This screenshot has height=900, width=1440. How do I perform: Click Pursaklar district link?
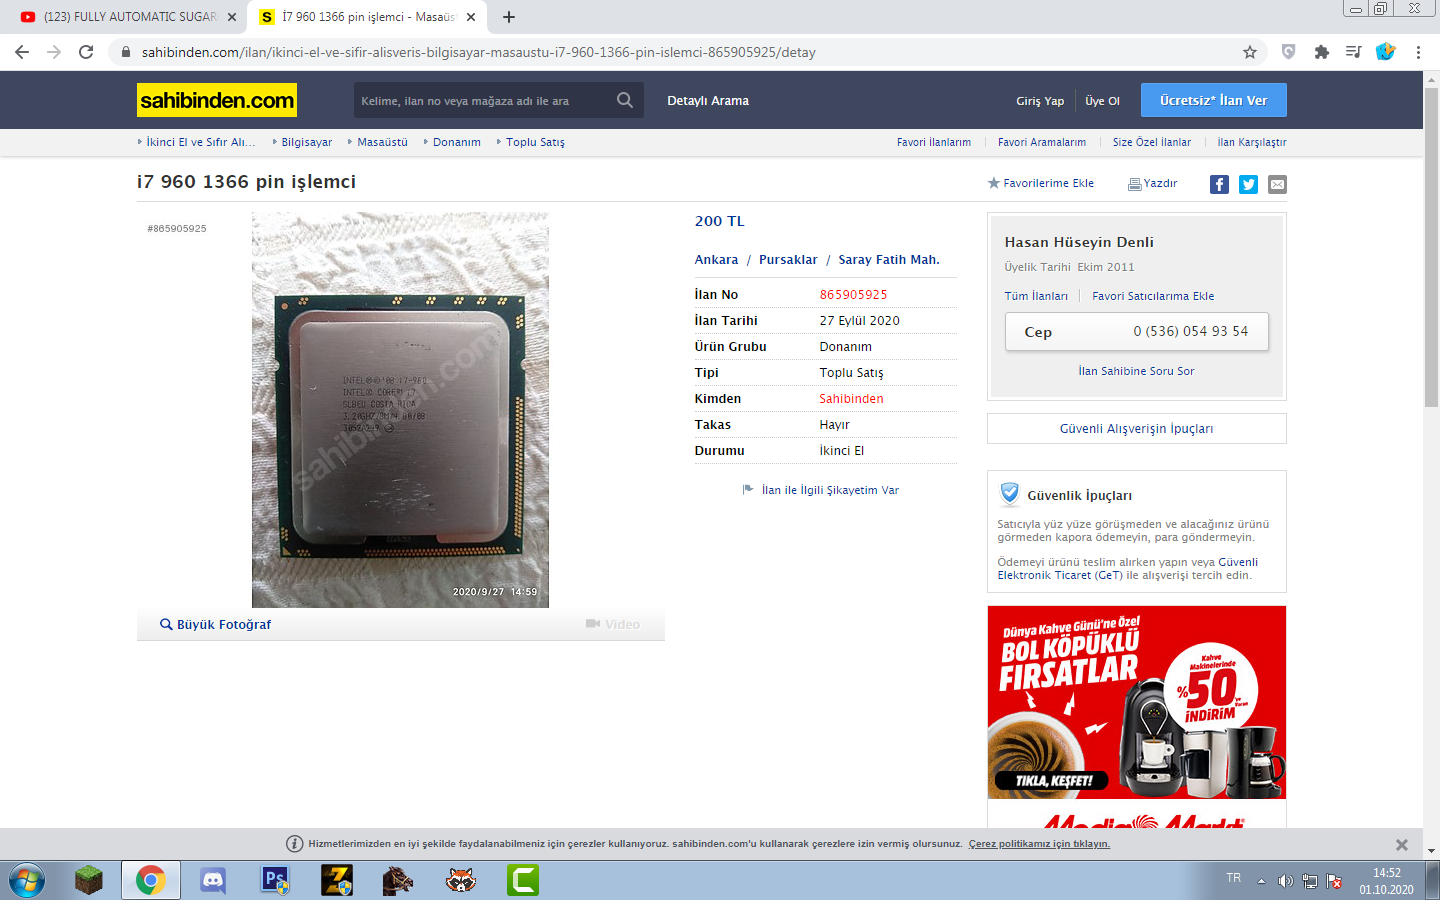tap(788, 260)
